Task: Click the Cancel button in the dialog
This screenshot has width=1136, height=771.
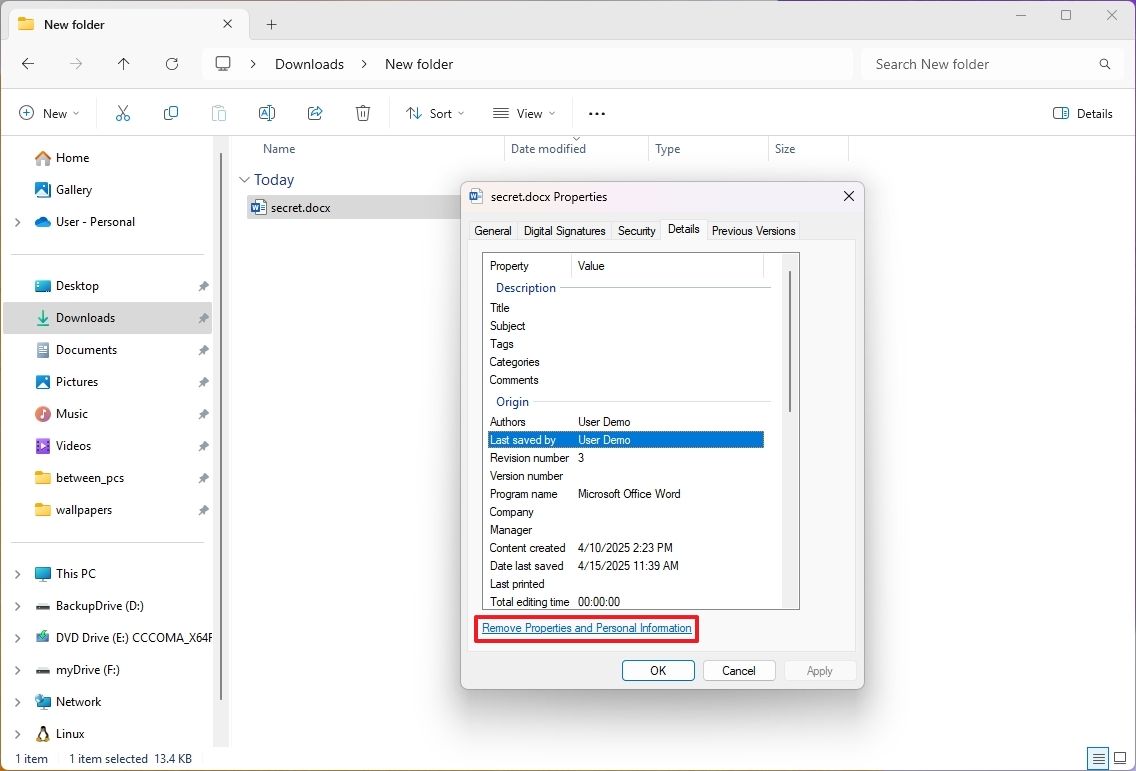Action: pos(739,670)
